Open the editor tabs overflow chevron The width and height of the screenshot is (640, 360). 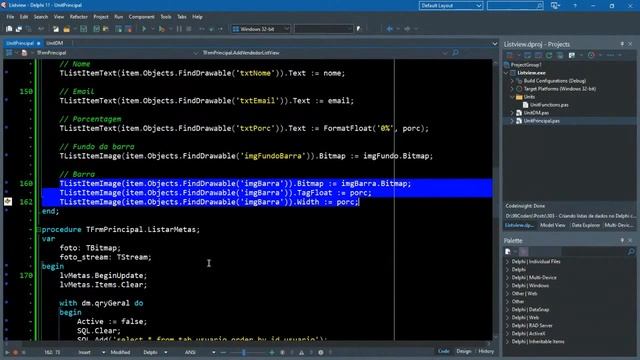pos(495,44)
